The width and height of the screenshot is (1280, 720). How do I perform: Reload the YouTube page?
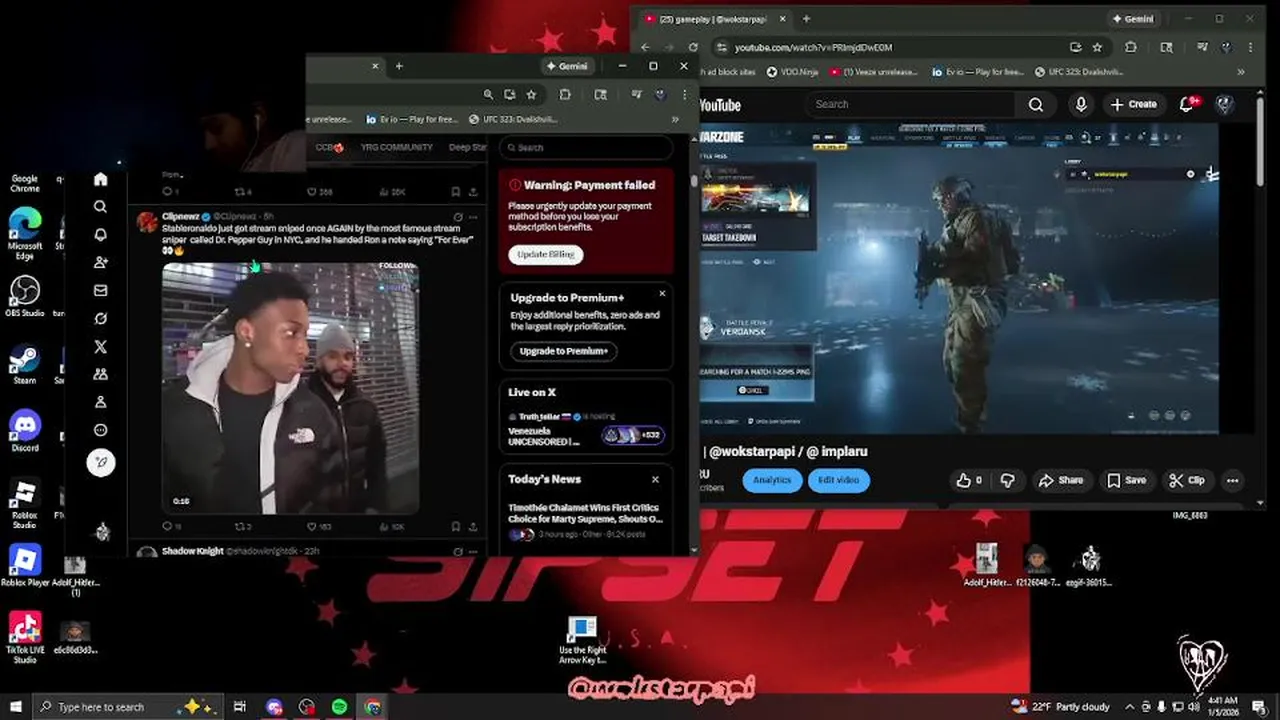click(x=693, y=47)
